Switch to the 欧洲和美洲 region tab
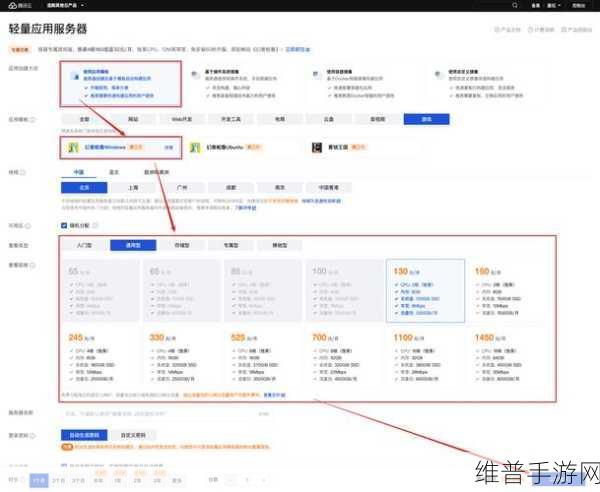600x492 pixels. tap(157, 172)
